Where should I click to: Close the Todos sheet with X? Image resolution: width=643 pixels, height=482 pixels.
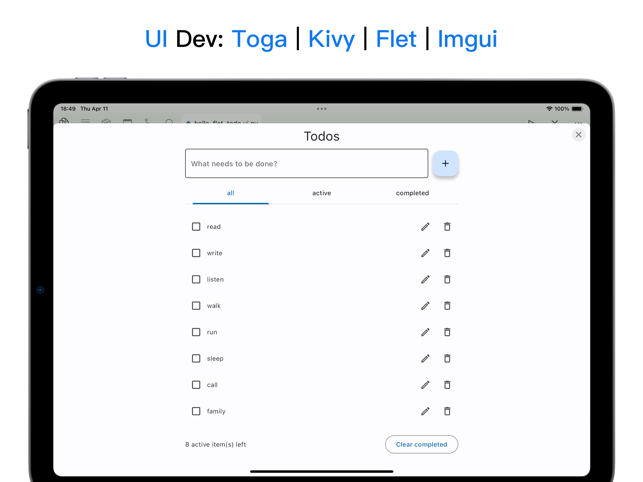point(578,135)
